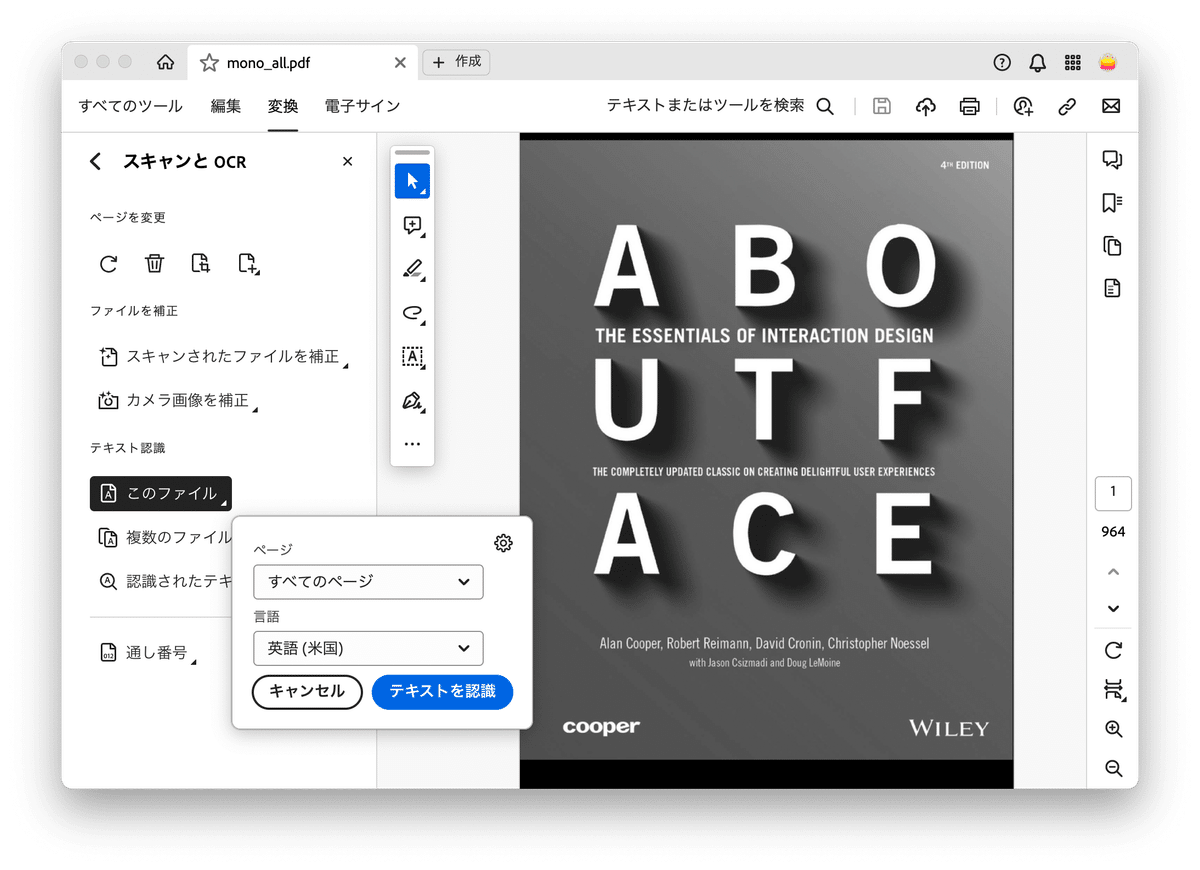Open the comments panel icon
1200x870 pixels.
(x=1112, y=160)
